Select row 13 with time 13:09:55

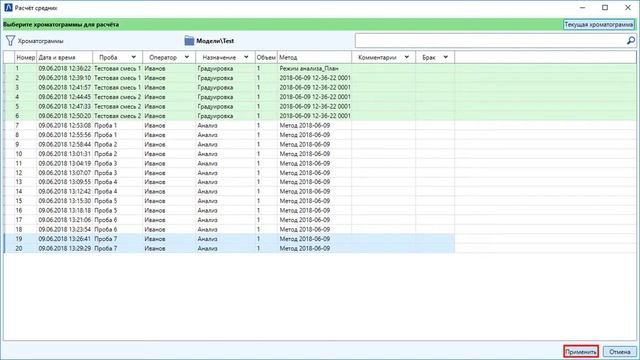point(229,182)
